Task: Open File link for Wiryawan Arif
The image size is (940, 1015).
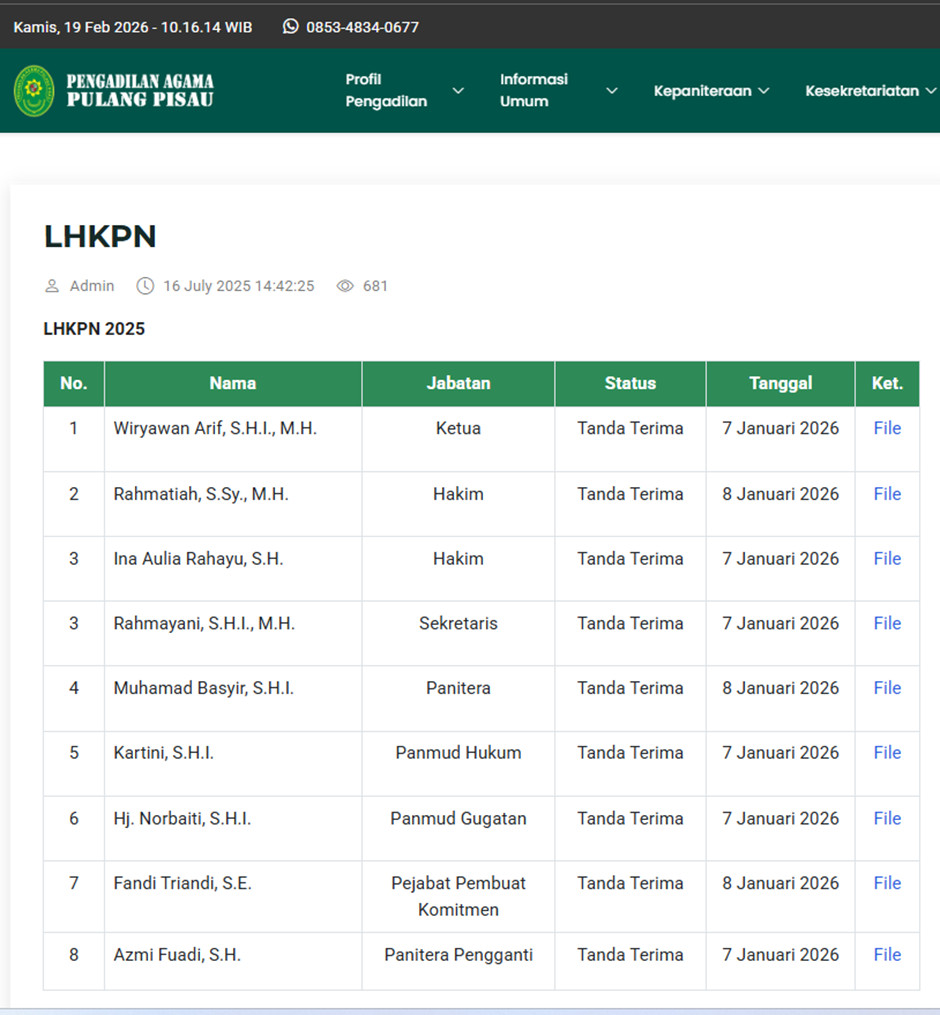Action: pyautogui.click(x=887, y=428)
